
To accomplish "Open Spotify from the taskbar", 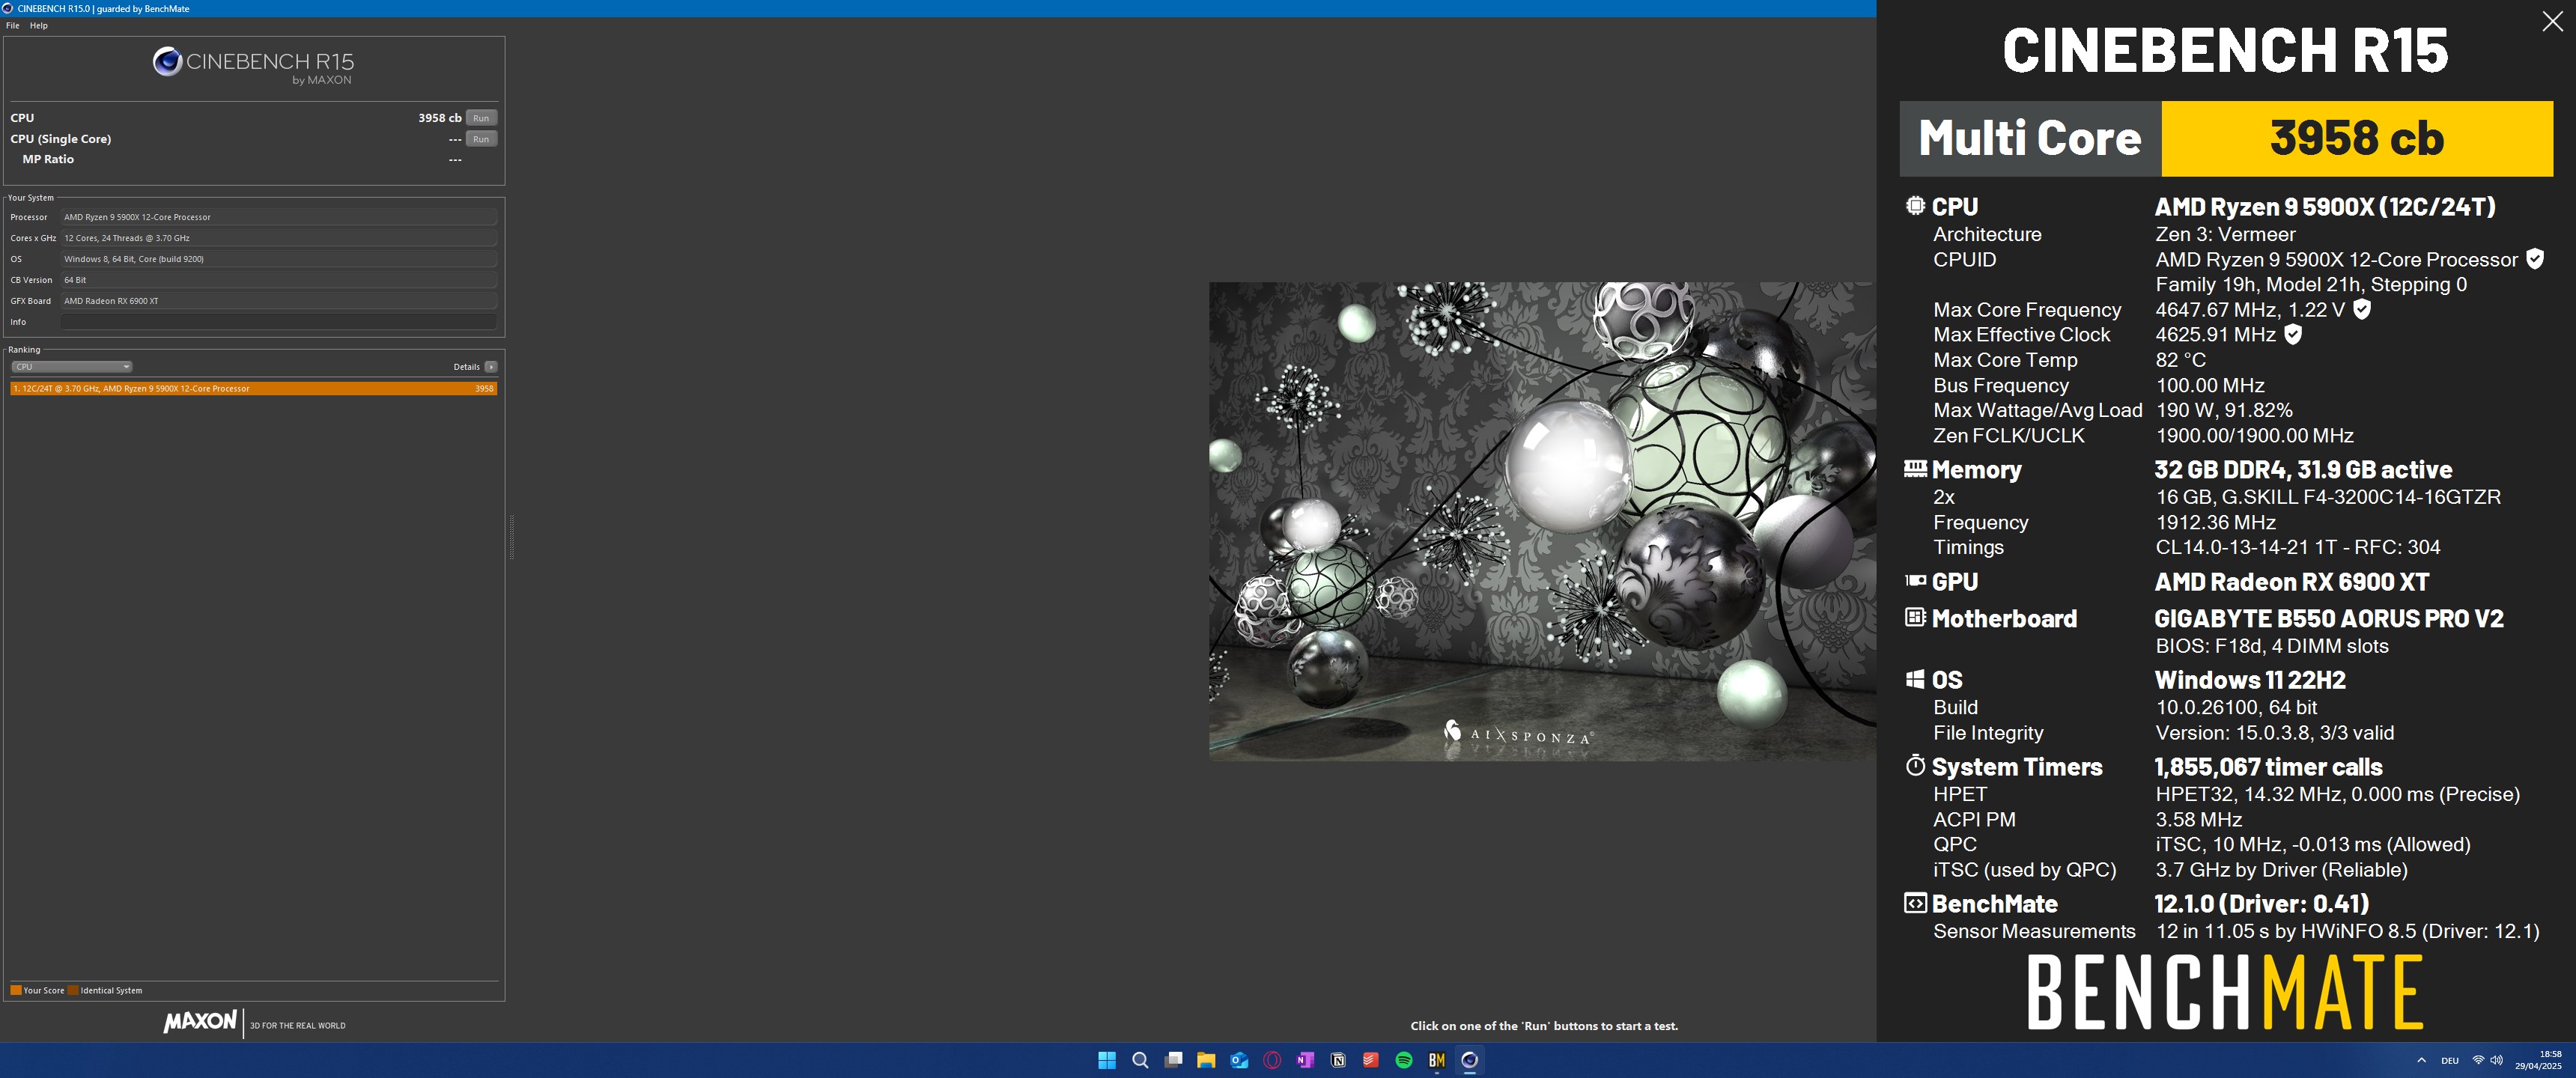I will click(1404, 1060).
